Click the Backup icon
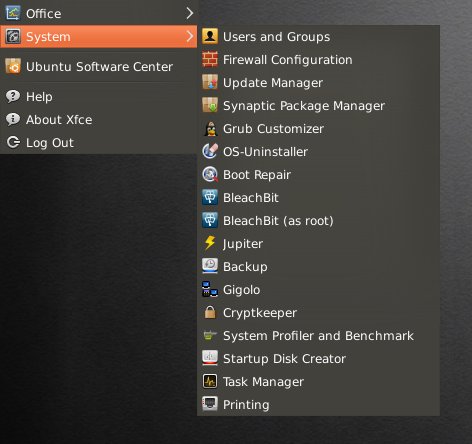The width and height of the screenshot is (472, 444). point(210,266)
